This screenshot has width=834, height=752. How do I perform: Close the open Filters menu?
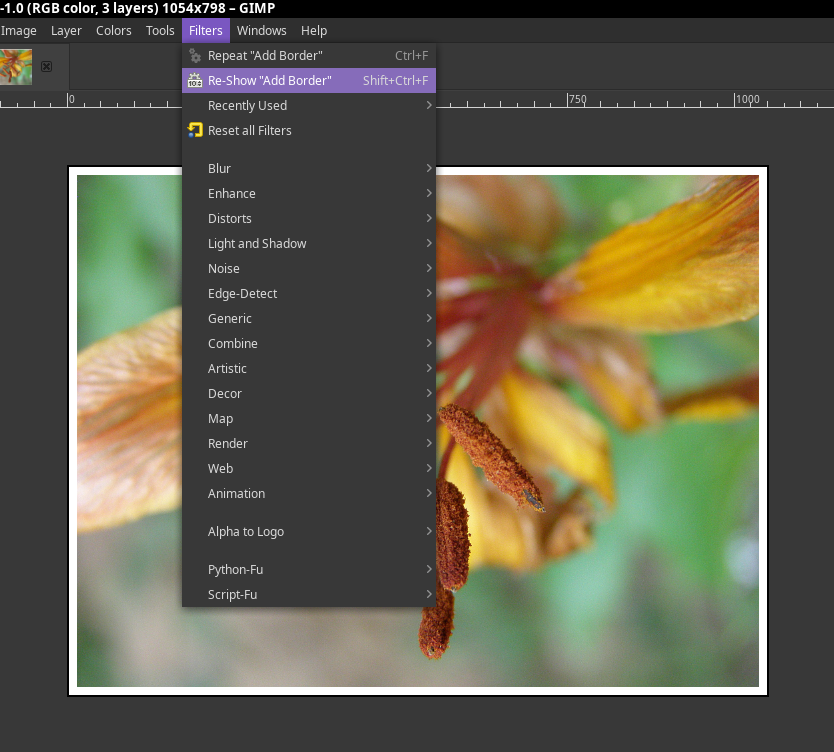click(x=206, y=30)
